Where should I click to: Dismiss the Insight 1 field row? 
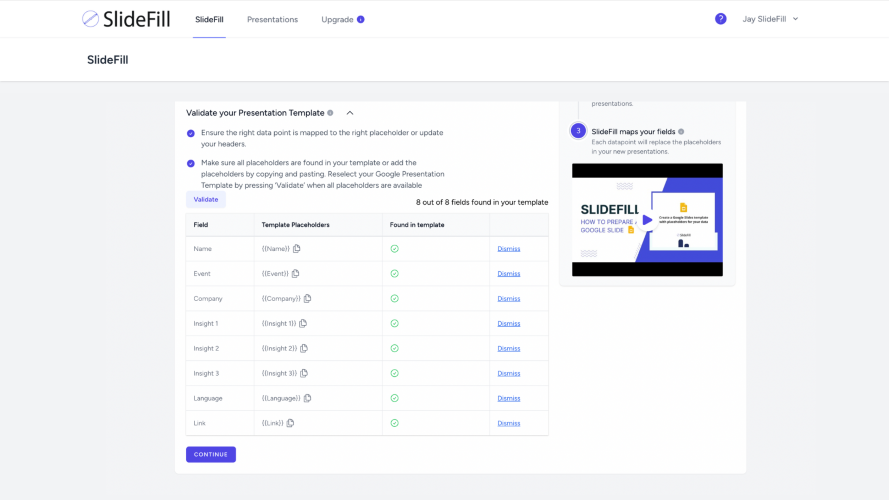pyautogui.click(x=509, y=323)
